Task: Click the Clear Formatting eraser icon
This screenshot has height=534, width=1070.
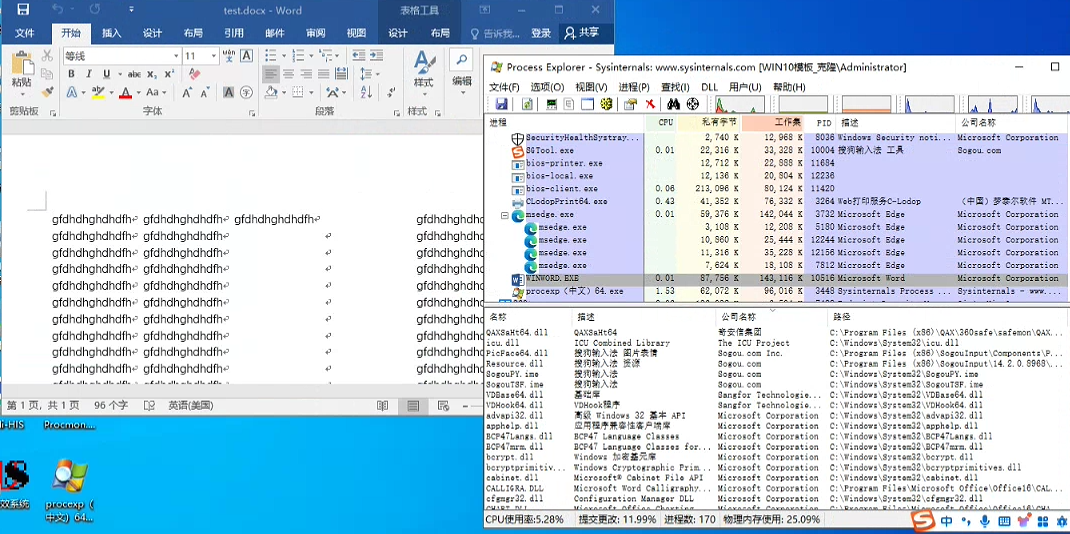Action: pyautogui.click(x=192, y=74)
